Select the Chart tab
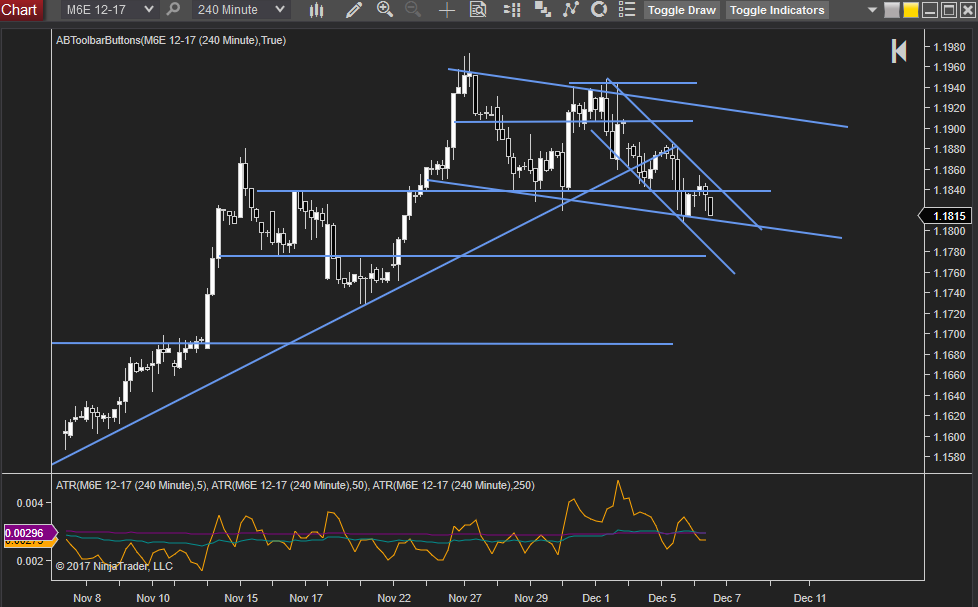This screenshot has width=978, height=607. (x=21, y=10)
